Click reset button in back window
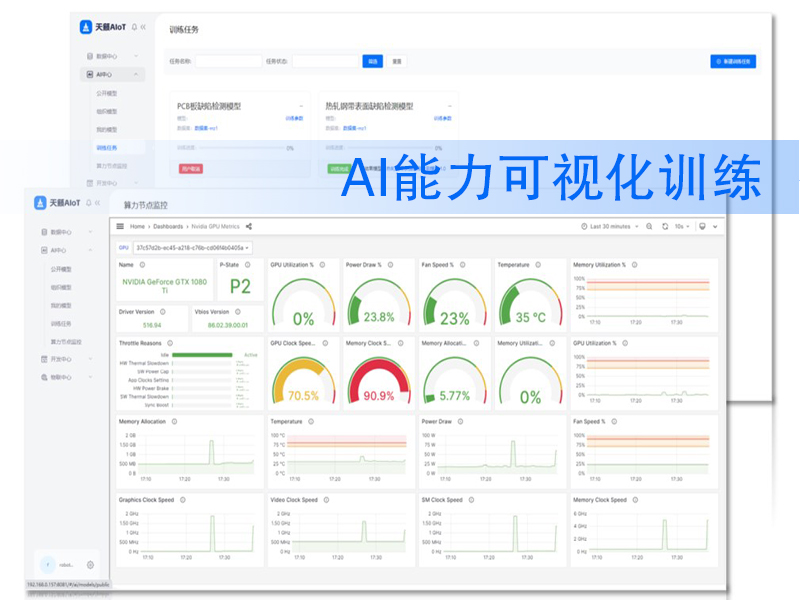800x600 pixels. coord(396,61)
